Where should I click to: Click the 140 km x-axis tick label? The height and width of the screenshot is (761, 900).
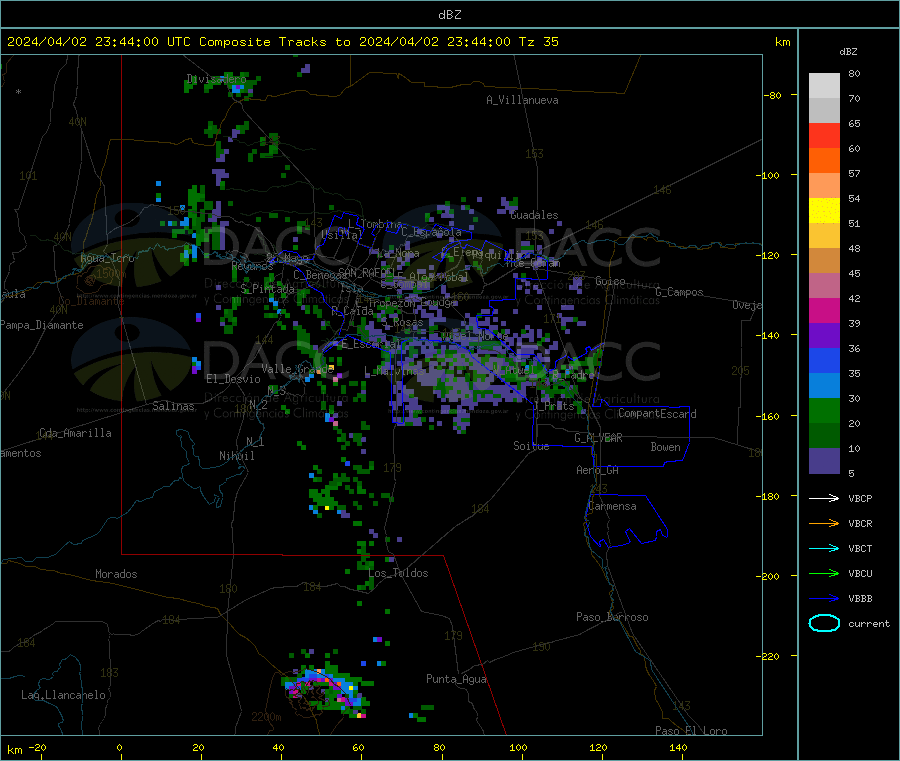[678, 747]
